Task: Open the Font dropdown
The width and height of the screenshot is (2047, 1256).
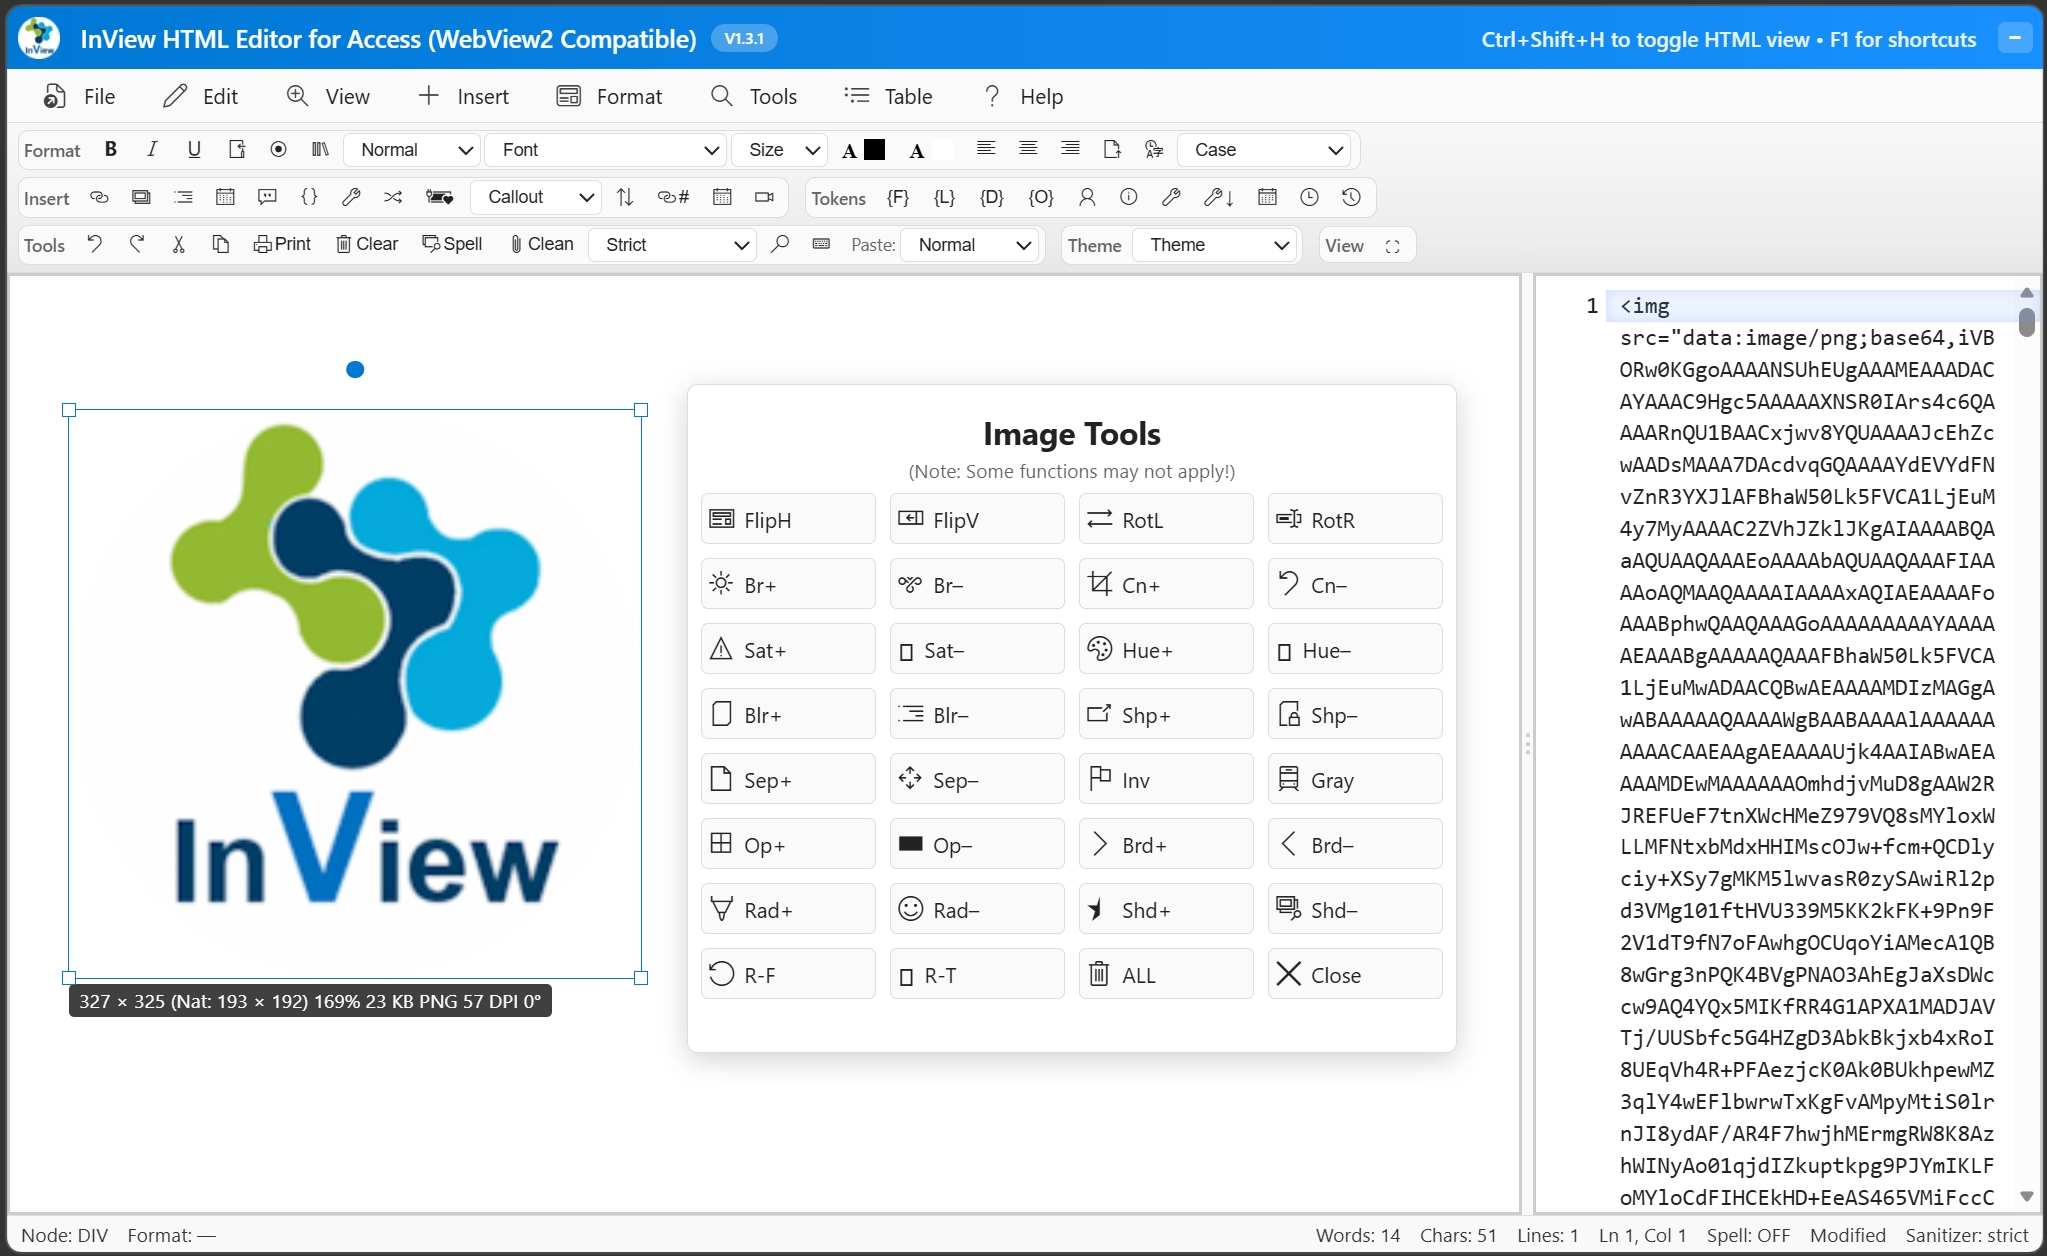Action: (x=607, y=150)
